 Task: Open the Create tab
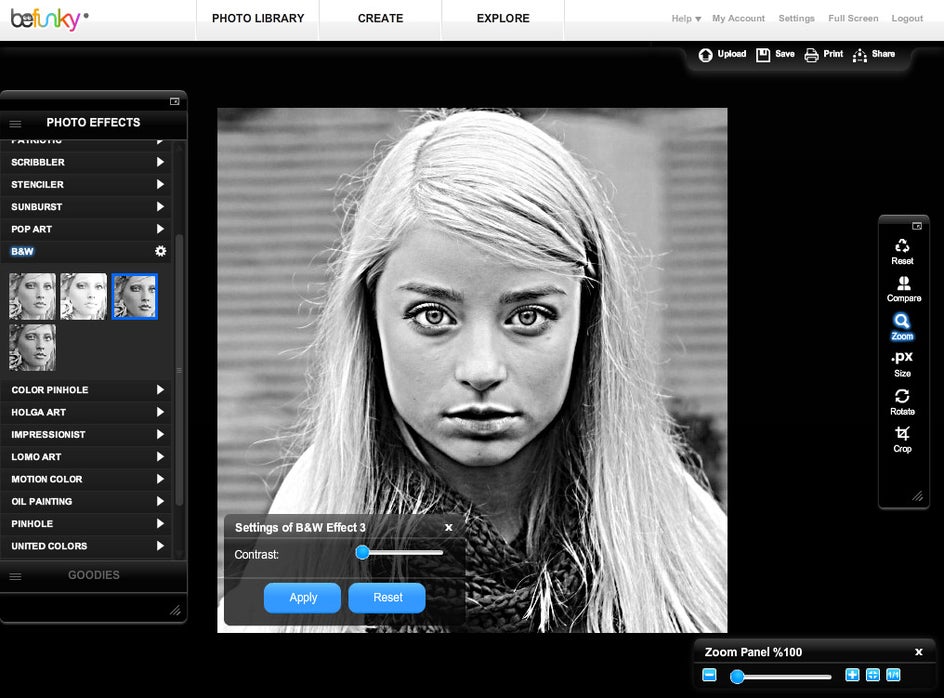click(x=380, y=19)
